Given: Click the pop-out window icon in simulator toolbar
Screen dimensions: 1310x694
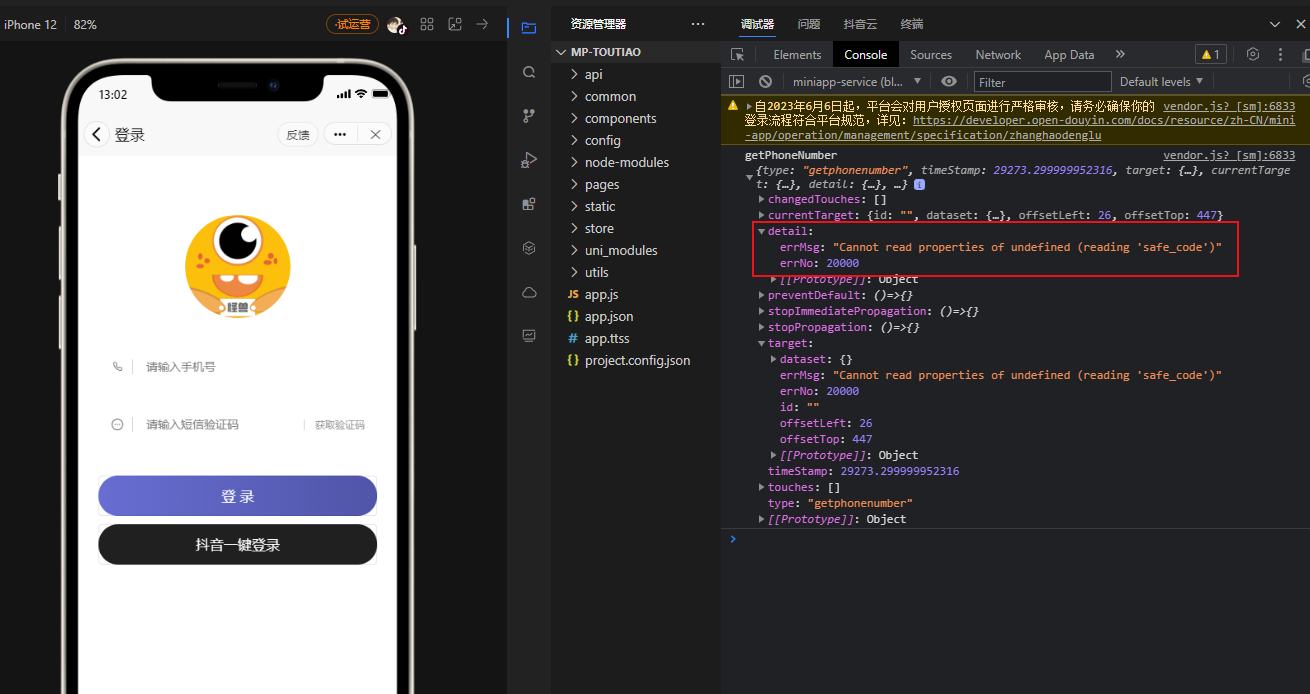Looking at the screenshot, I should [x=455, y=24].
